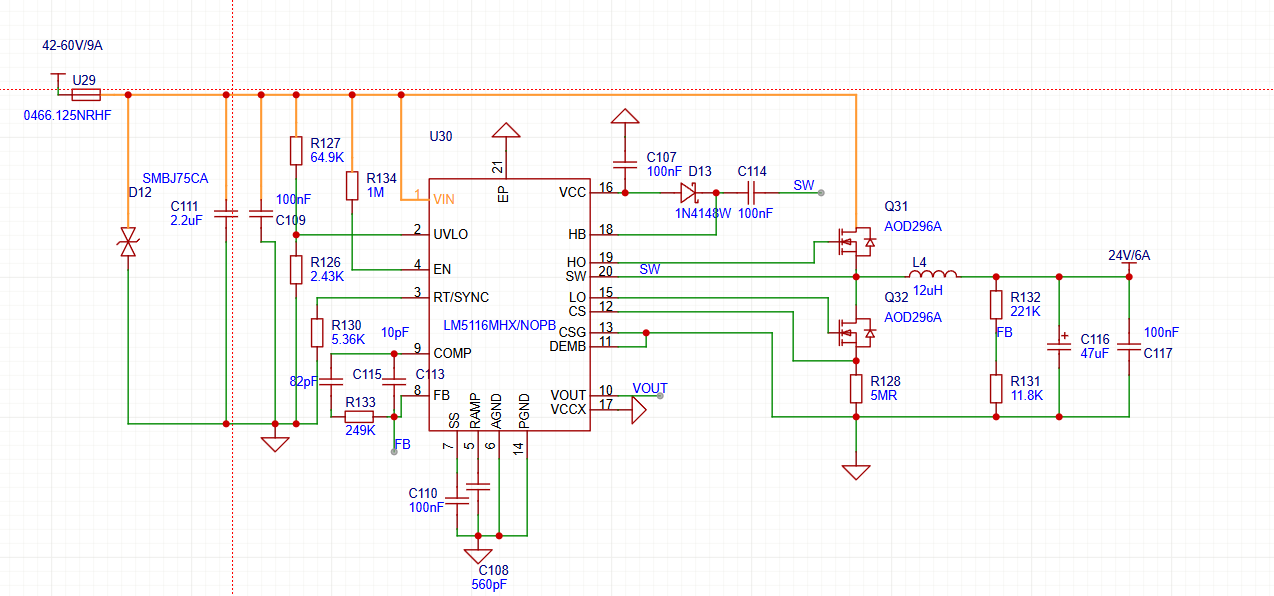Select the C116 polarized capacitor symbol

pyautogui.click(x=1059, y=347)
